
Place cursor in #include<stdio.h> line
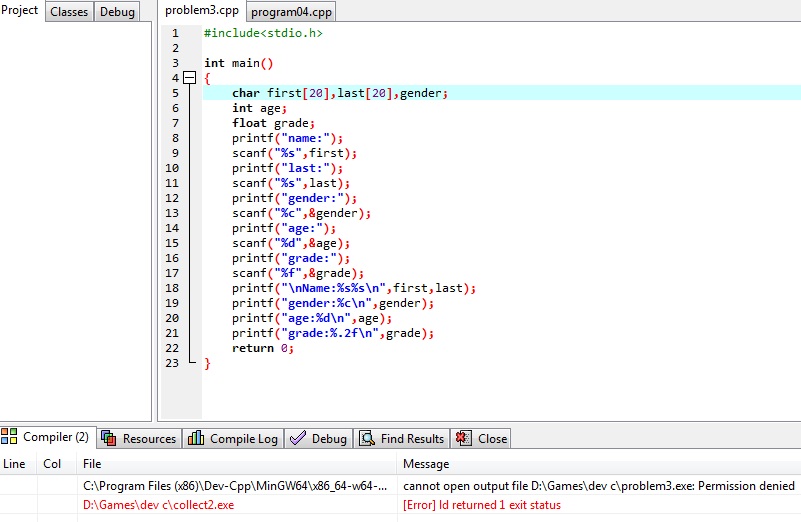click(x=263, y=33)
